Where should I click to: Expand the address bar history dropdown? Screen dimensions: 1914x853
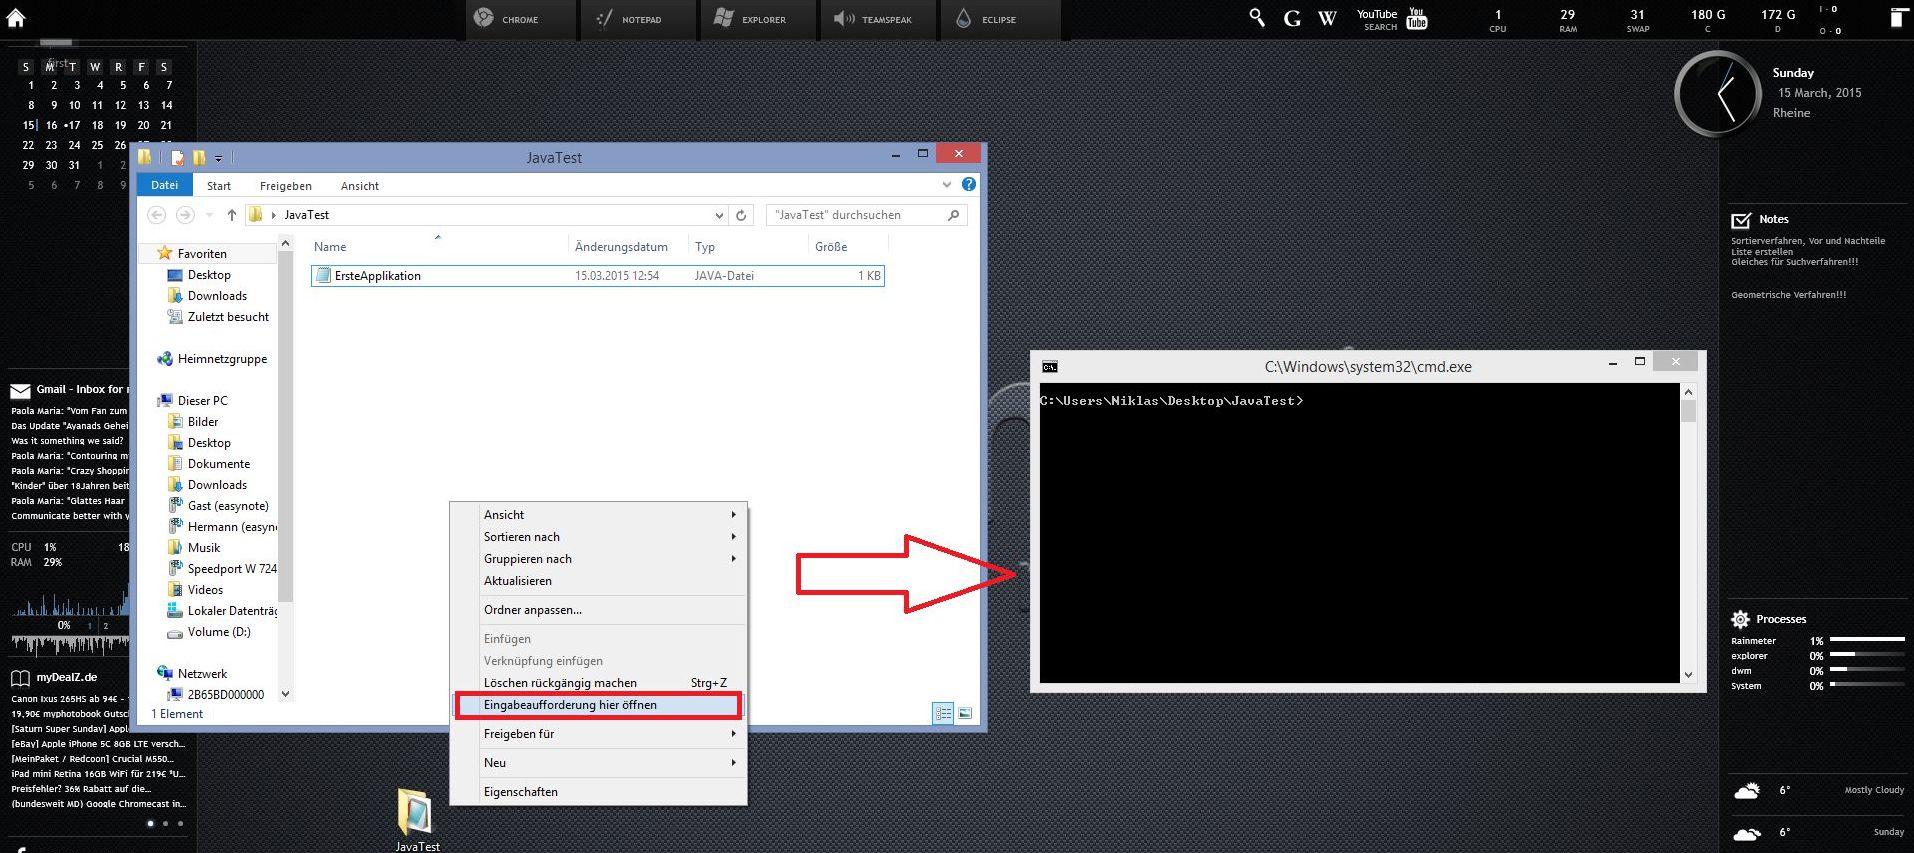coord(719,215)
